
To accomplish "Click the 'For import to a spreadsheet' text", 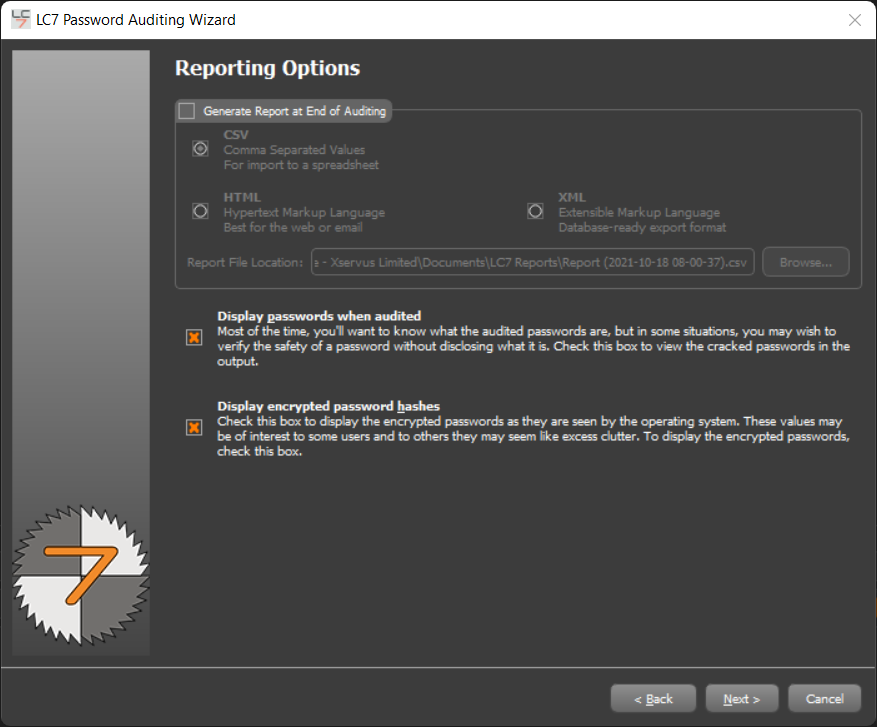I will coord(301,165).
